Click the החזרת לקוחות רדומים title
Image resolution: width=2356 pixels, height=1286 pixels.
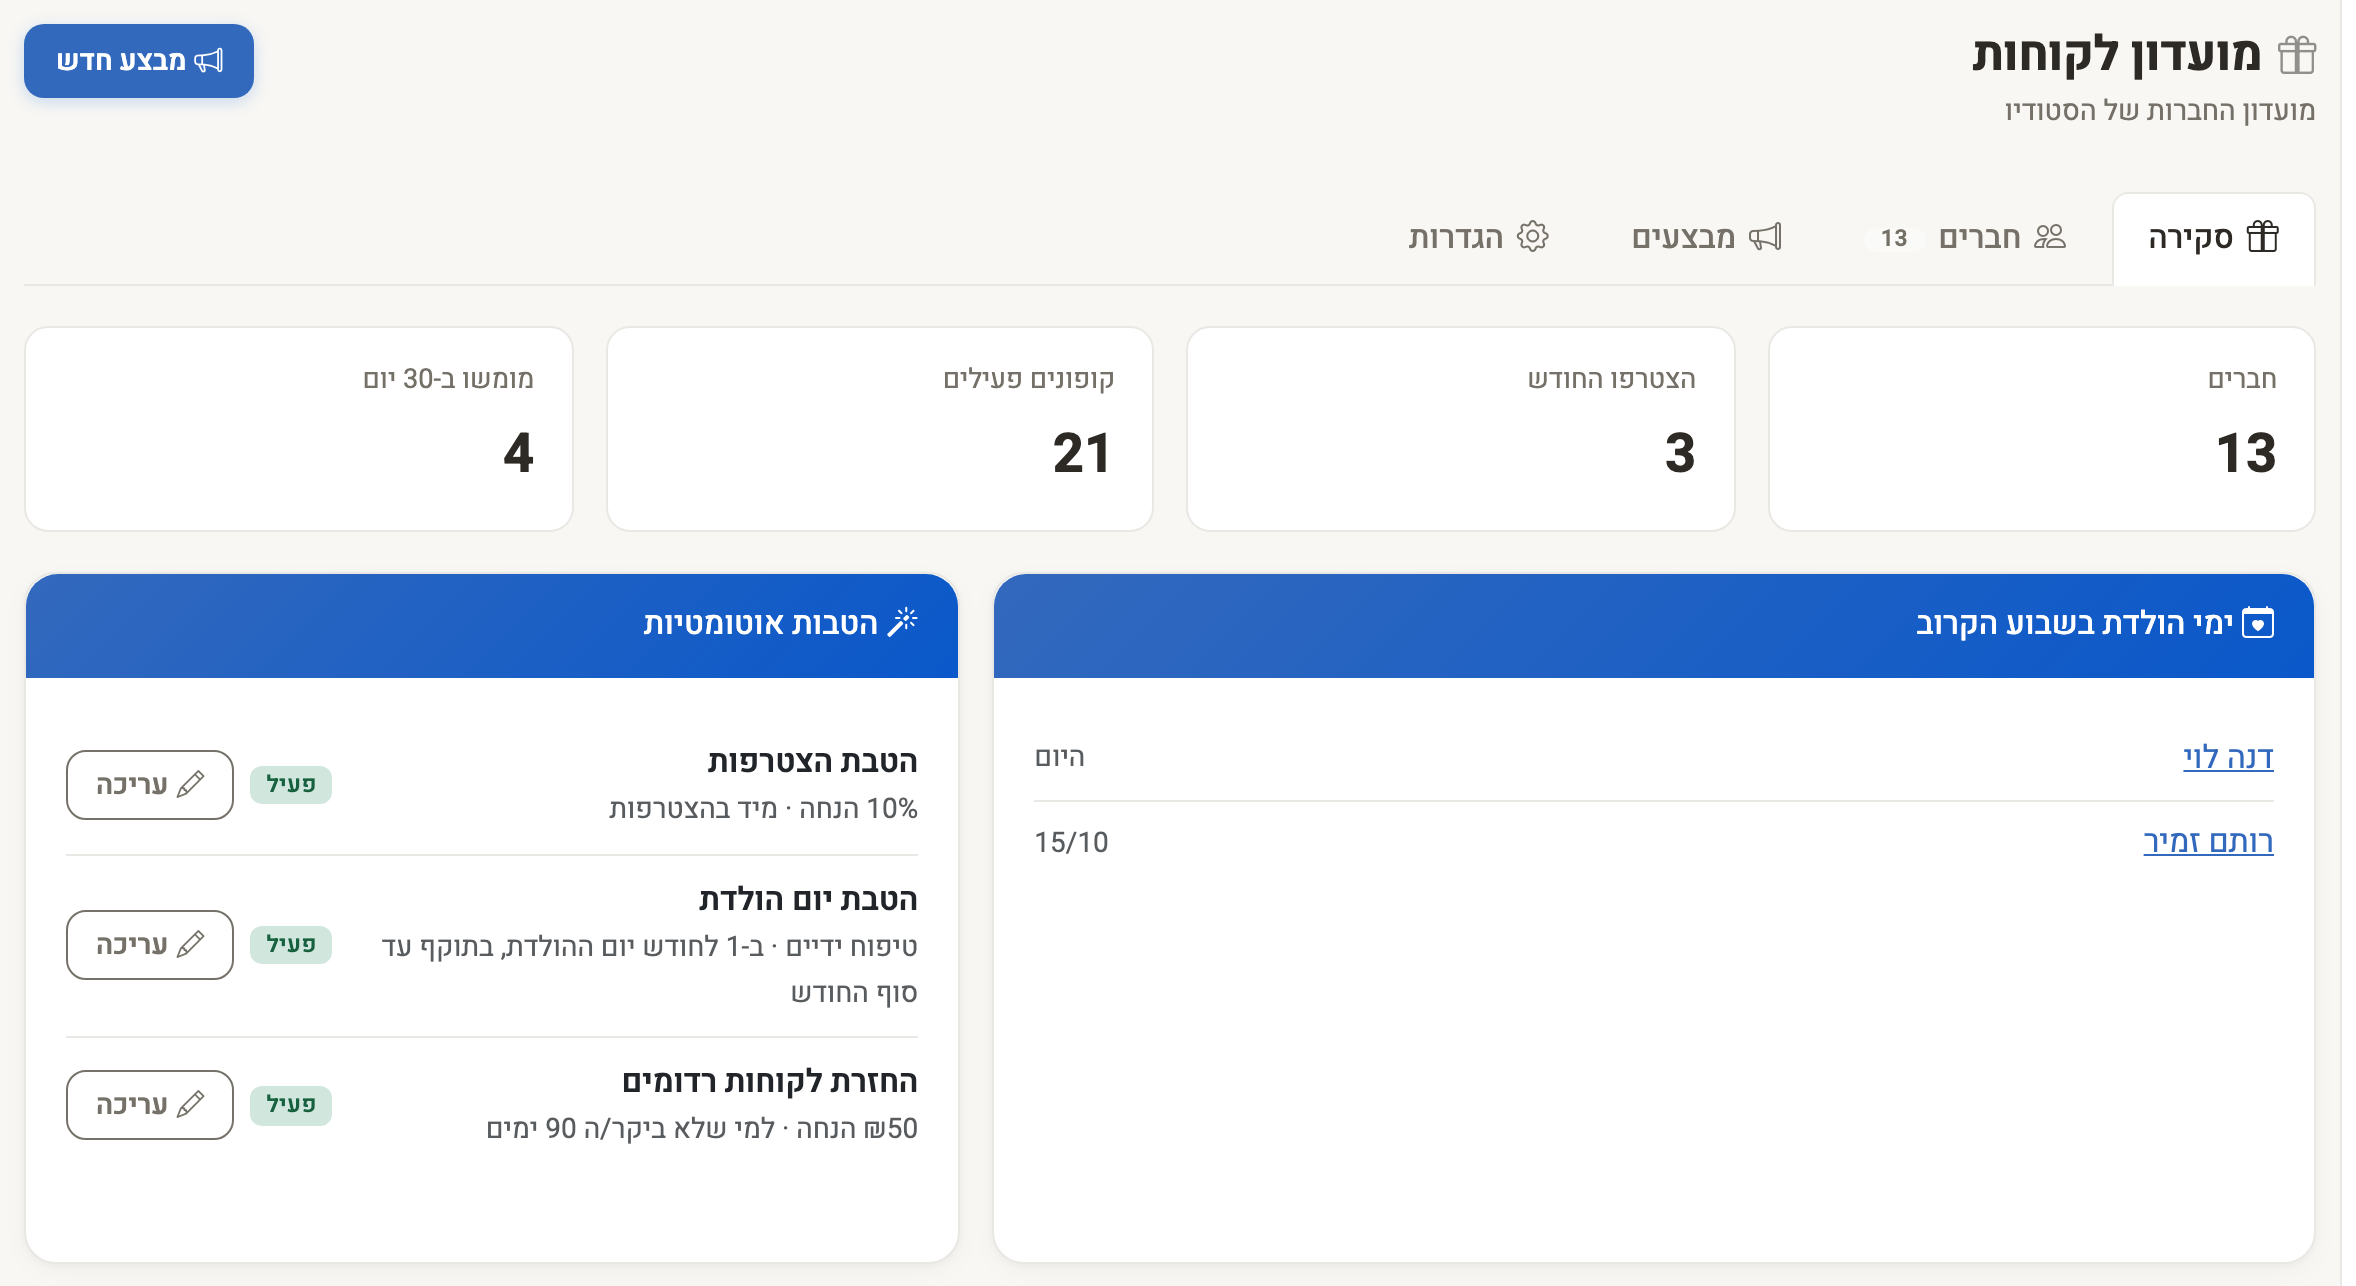770,1082
